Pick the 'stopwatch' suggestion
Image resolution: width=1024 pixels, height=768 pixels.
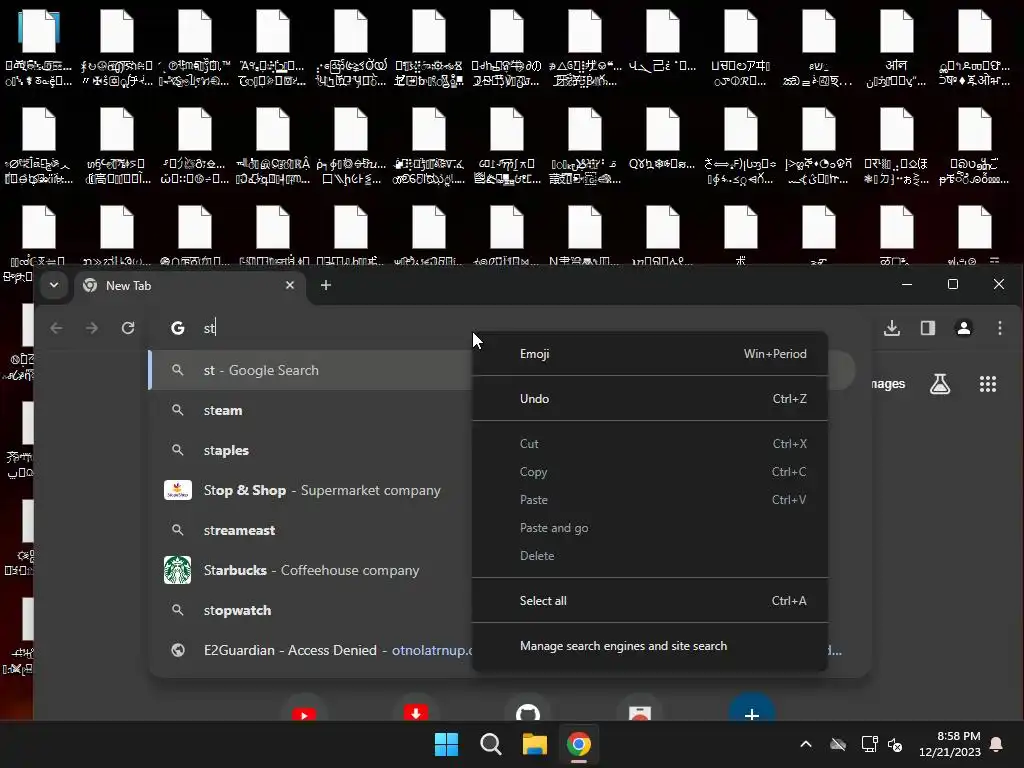pos(311,610)
